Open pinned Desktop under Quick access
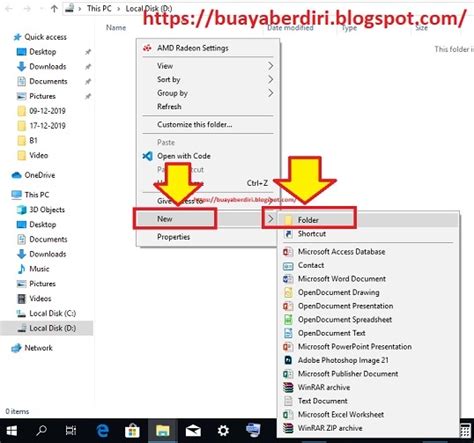This screenshot has width=474, height=443. coord(43,52)
